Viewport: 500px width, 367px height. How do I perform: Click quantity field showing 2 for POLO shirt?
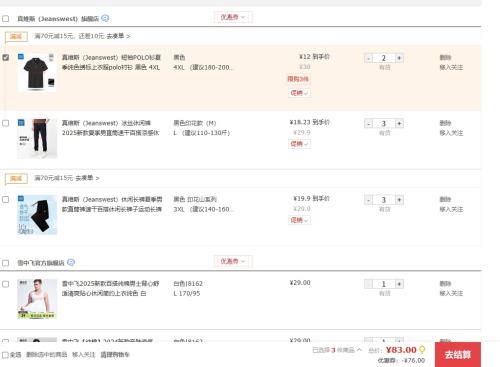384,58
